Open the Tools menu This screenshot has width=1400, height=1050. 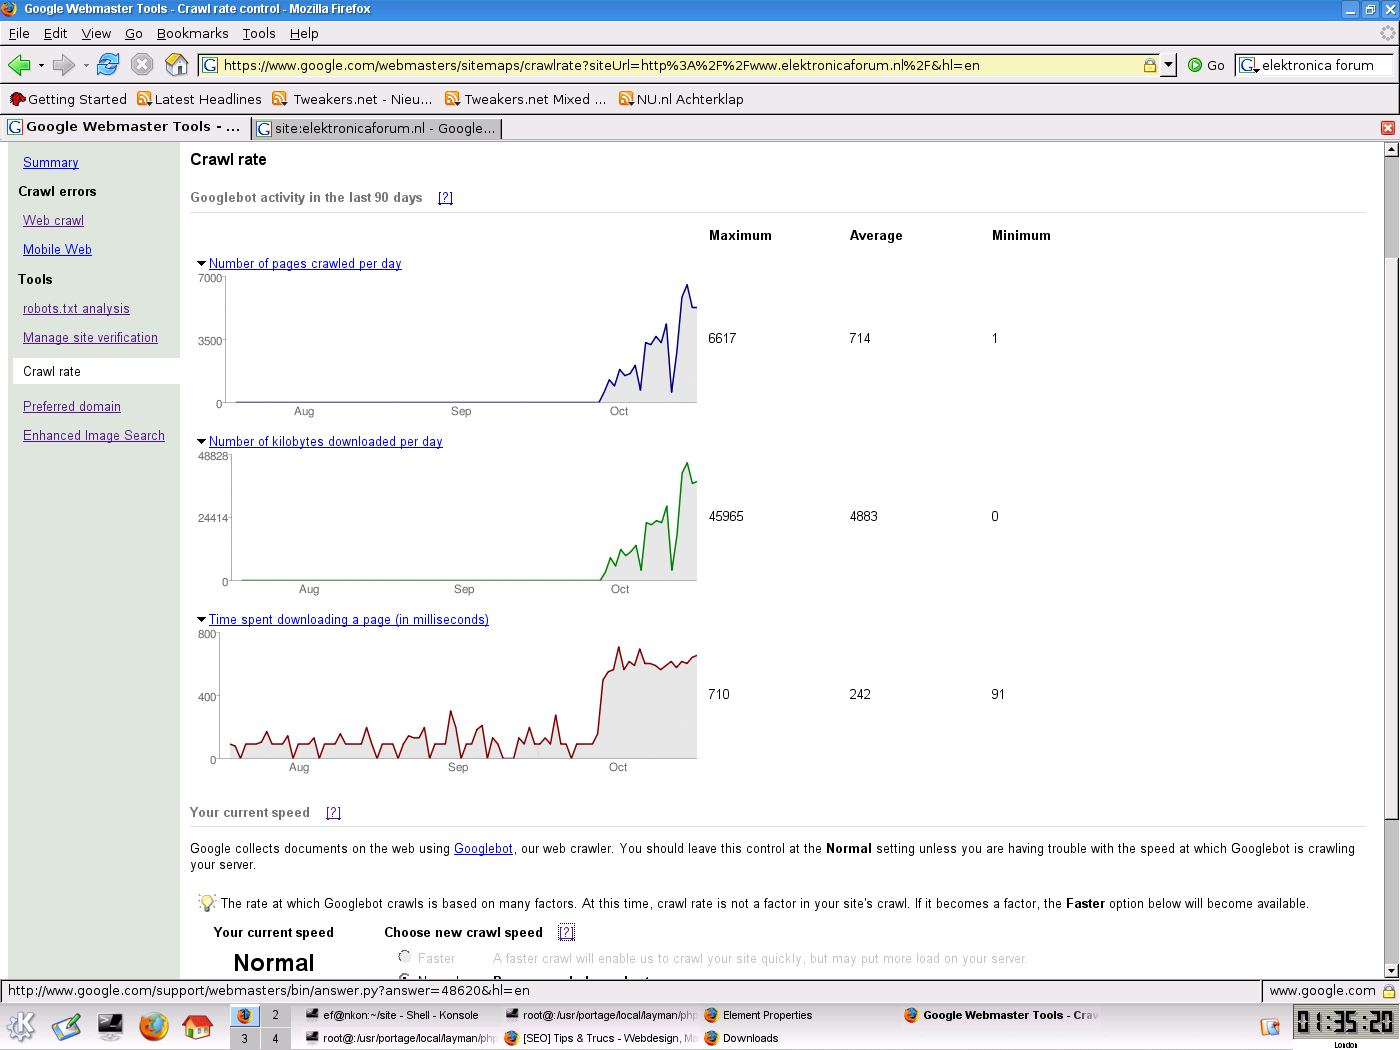pyautogui.click(x=259, y=33)
